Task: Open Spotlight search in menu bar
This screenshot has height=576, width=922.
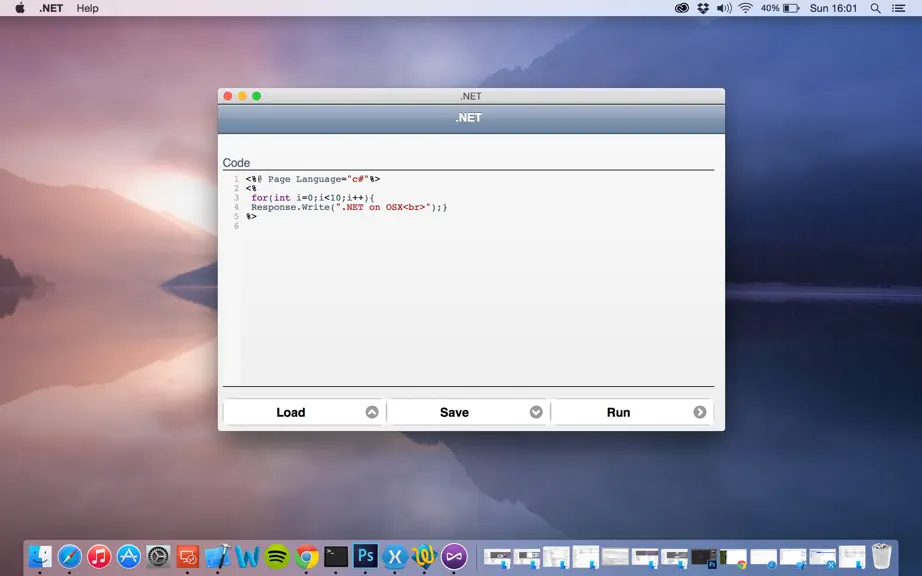Action: (876, 8)
